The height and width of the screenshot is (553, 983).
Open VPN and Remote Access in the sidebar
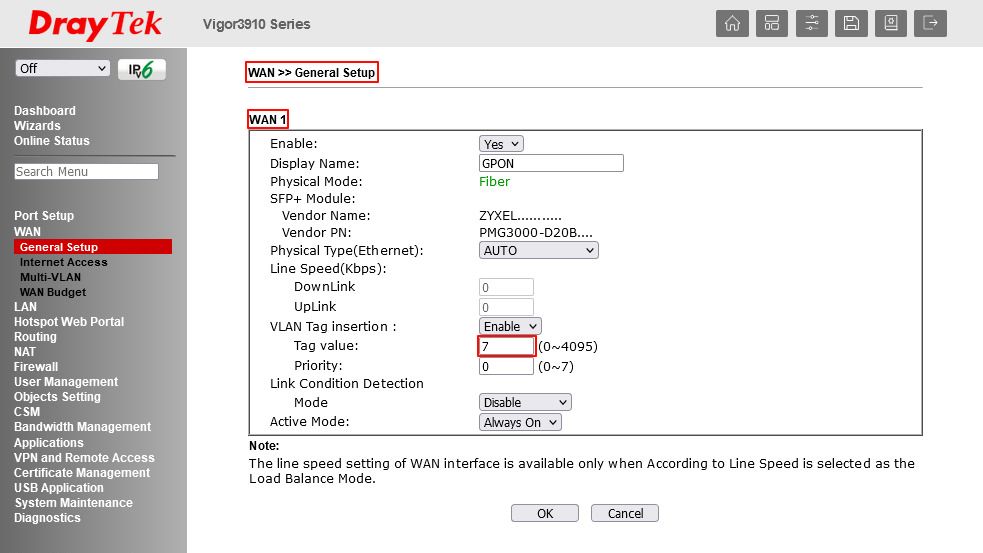click(x=84, y=458)
